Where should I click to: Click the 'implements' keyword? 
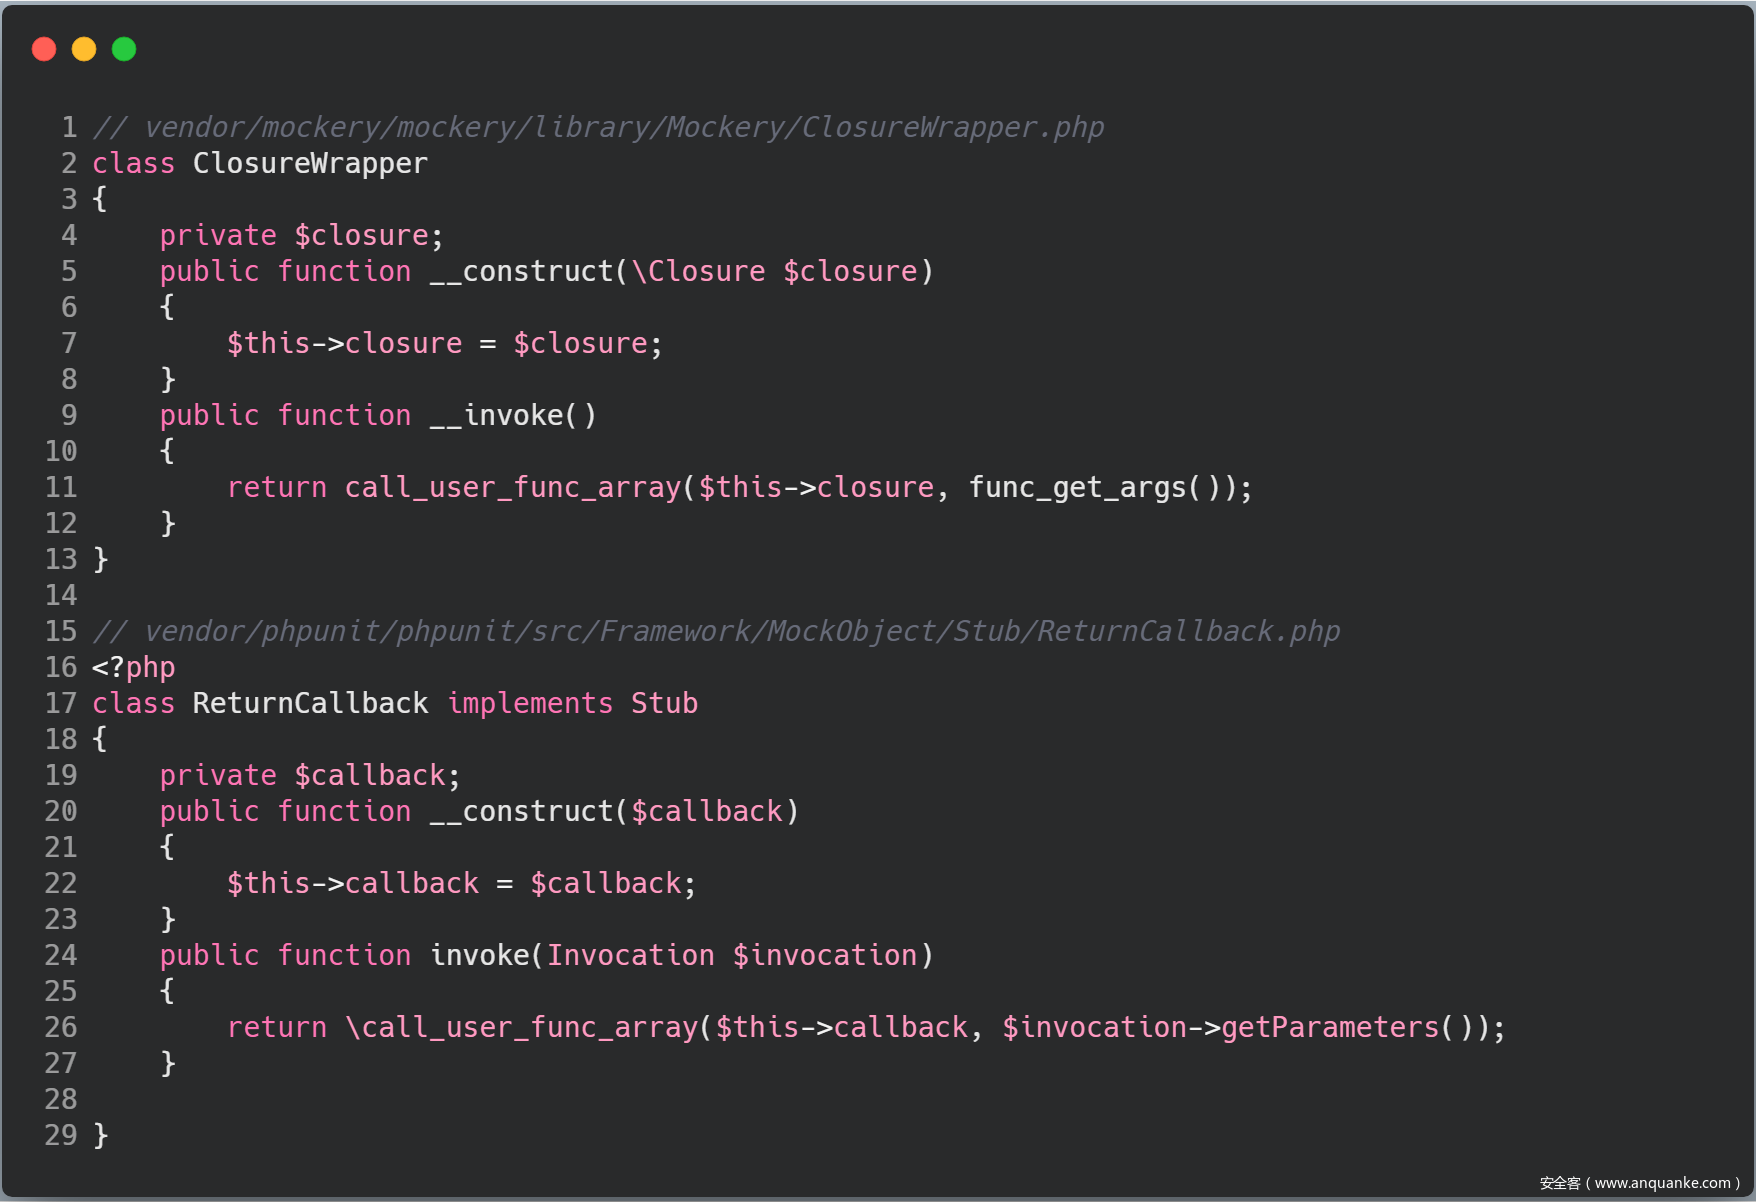point(530,704)
